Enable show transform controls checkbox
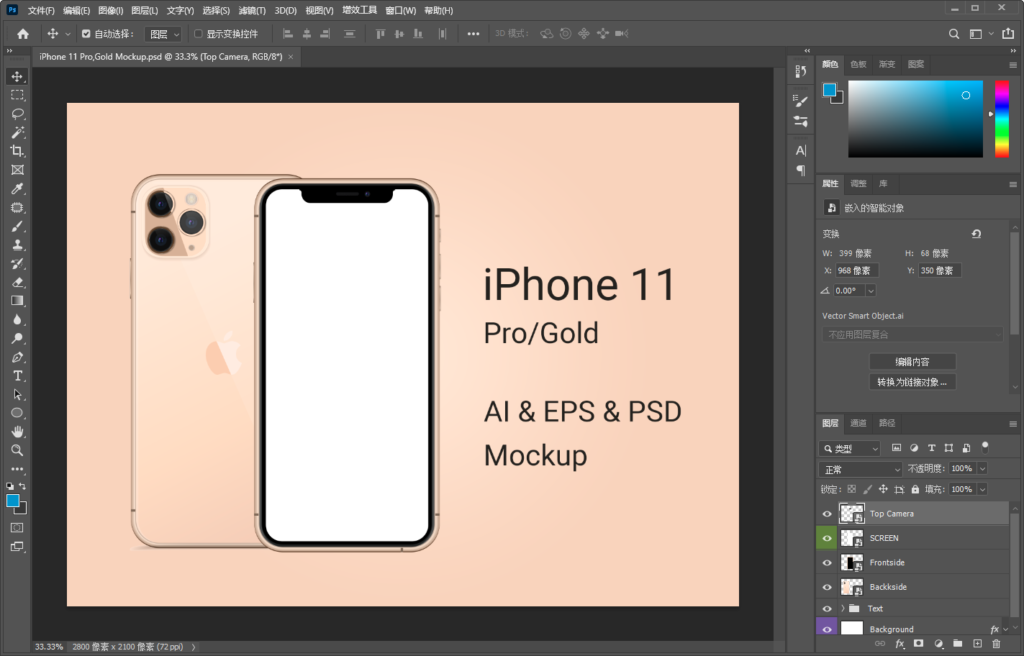 point(198,34)
